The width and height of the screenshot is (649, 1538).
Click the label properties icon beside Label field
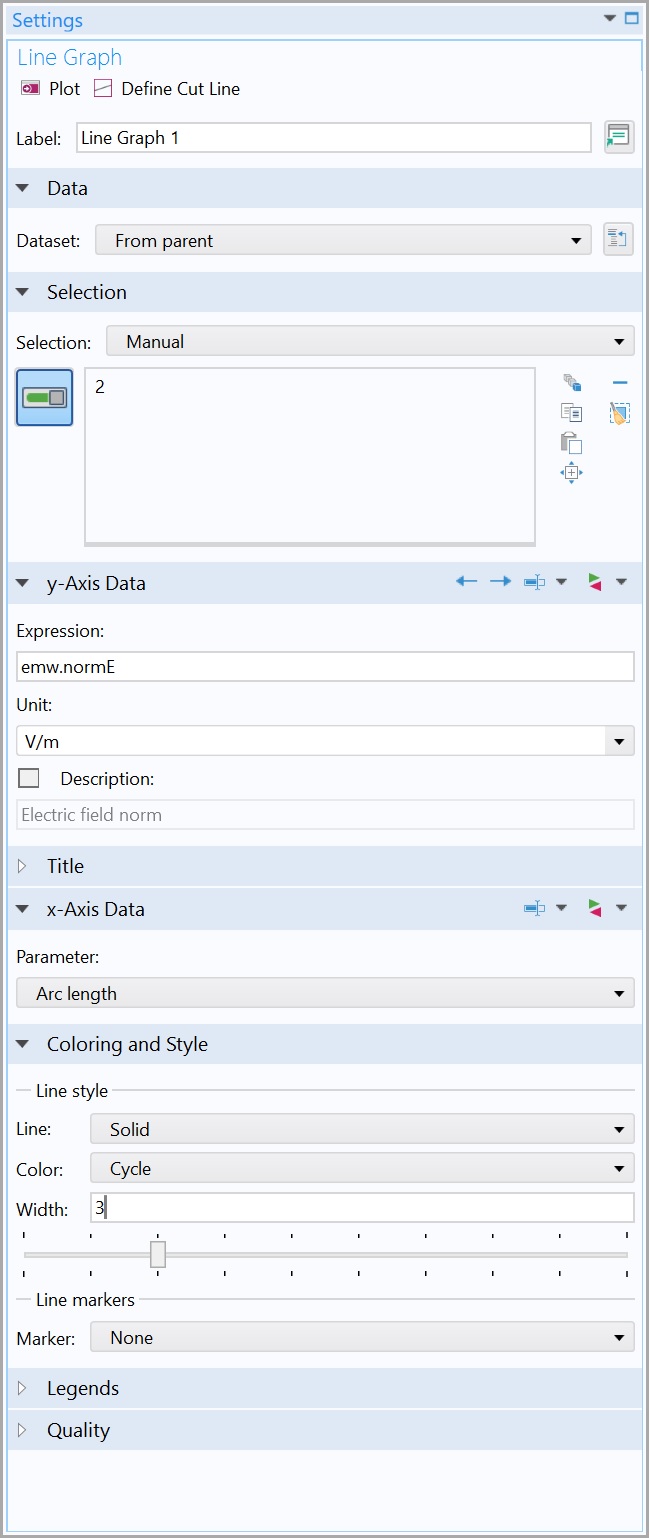click(619, 137)
